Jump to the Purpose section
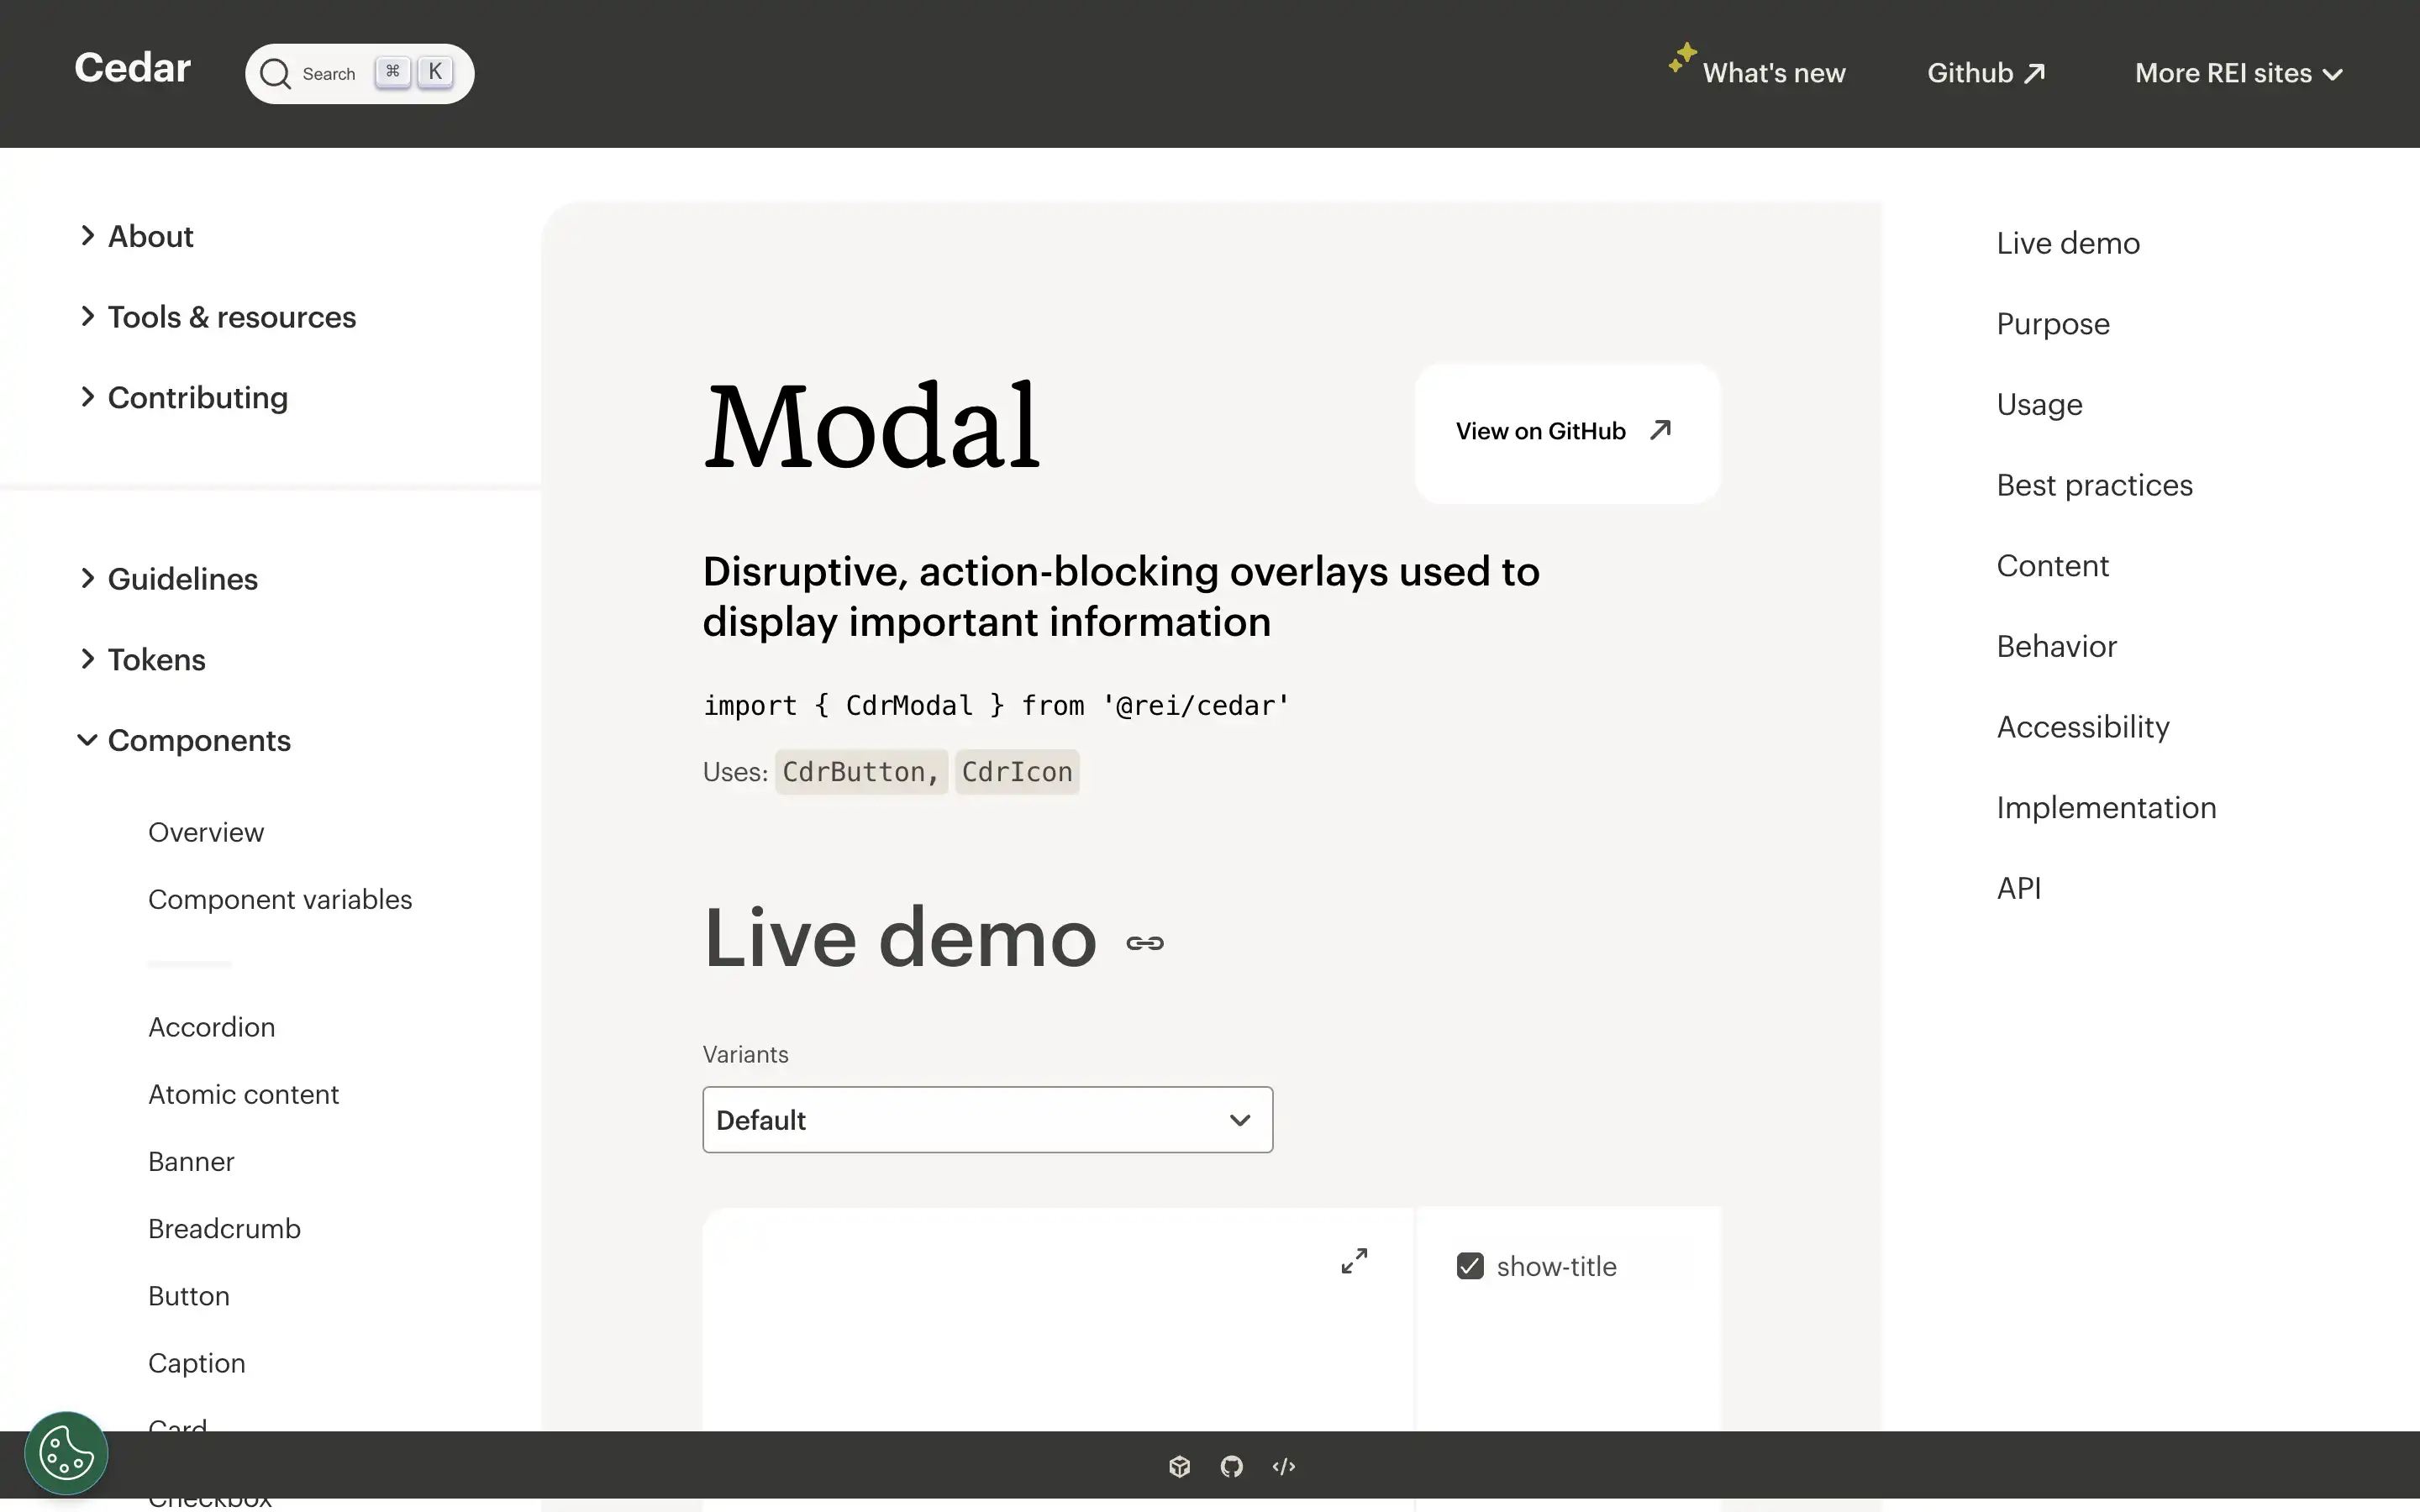This screenshot has height=1512, width=2420. (x=2053, y=324)
